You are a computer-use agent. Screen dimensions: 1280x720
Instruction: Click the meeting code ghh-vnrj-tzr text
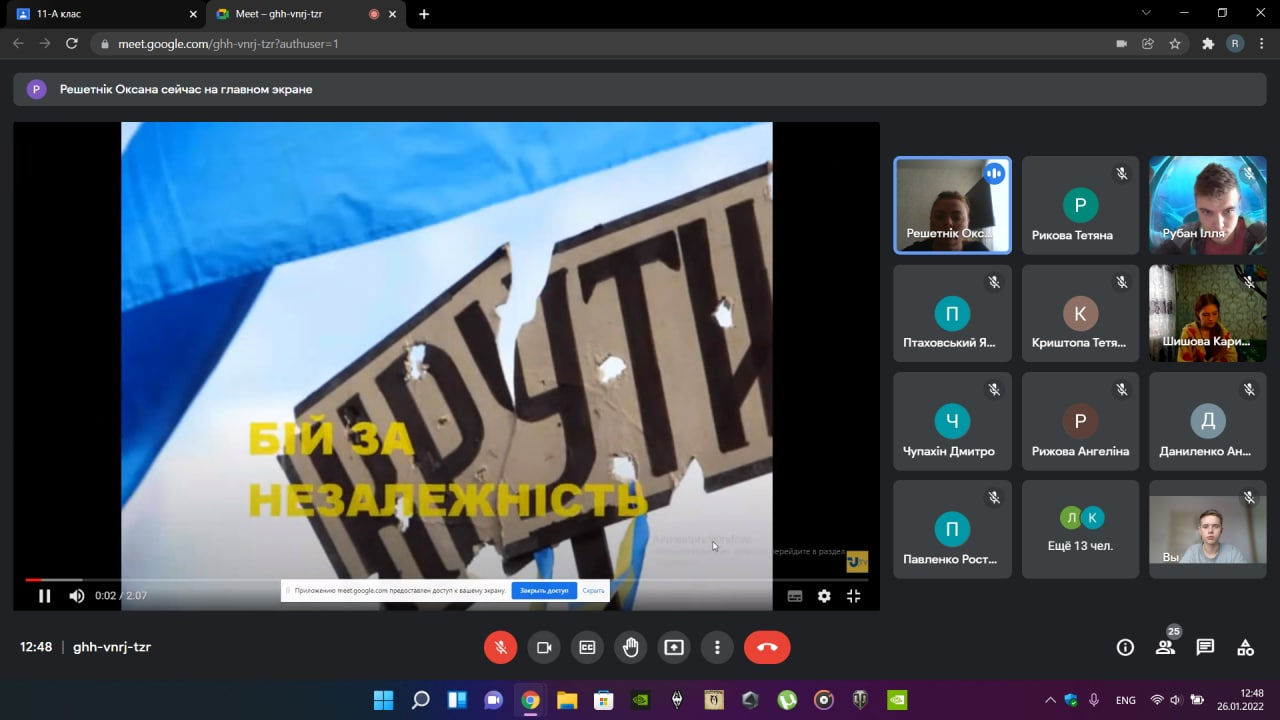(x=112, y=647)
